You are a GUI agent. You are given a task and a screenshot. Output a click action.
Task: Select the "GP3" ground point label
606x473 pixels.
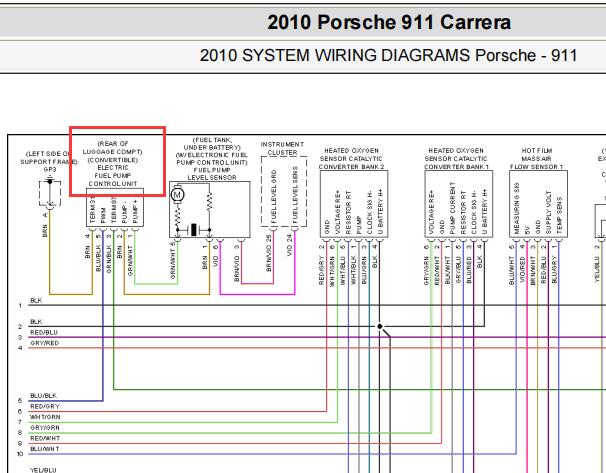[x=50, y=169]
